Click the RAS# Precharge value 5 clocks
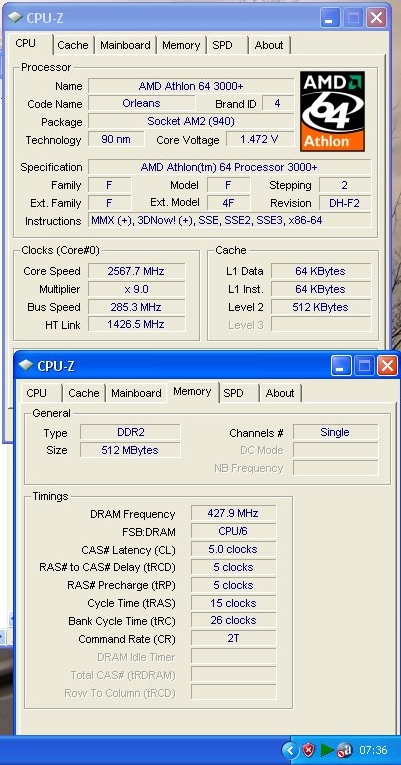Image resolution: width=401 pixels, height=765 pixels. point(233,584)
